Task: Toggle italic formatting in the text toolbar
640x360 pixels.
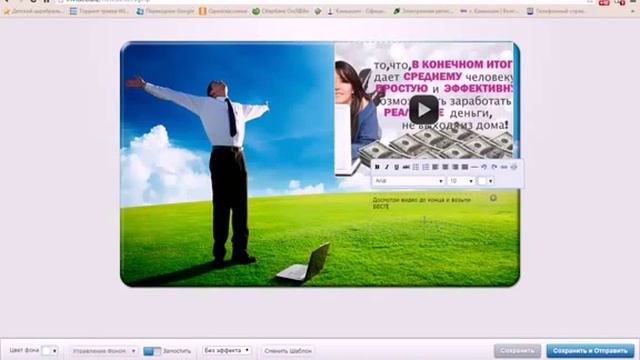Action: 387,167
